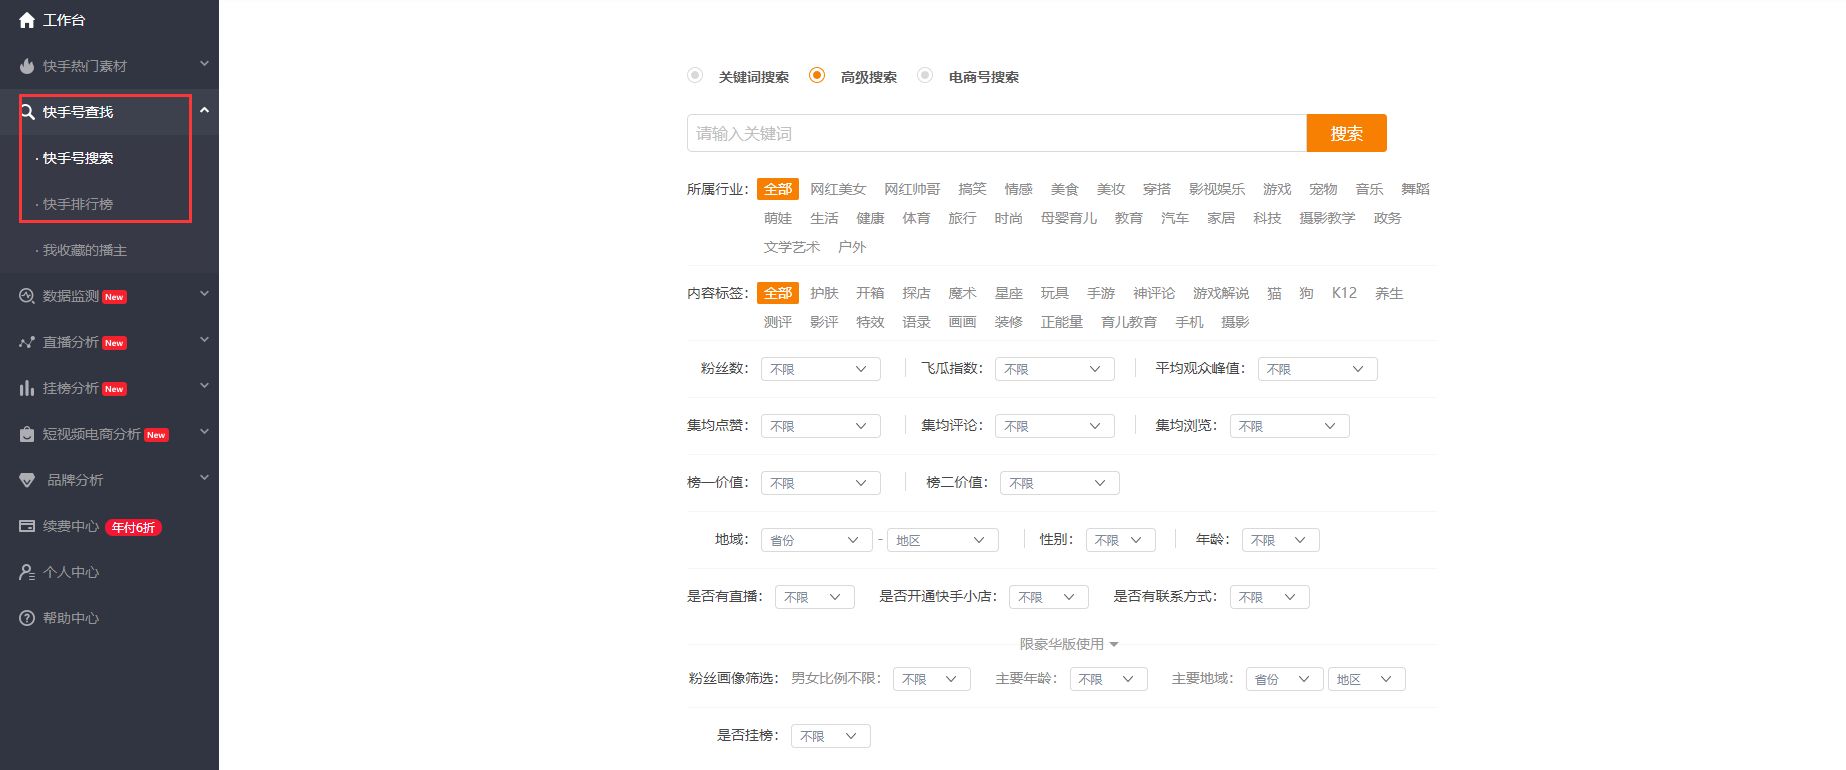Click the 续费中心 card icon
Image resolution: width=1846 pixels, height=770 pixels.
(27, 526)
